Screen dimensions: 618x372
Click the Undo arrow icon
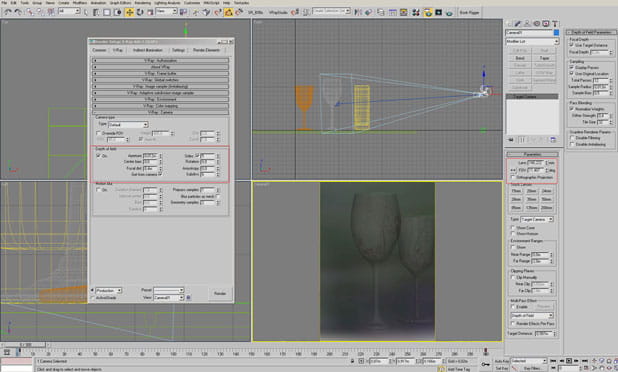coord(7,12)
